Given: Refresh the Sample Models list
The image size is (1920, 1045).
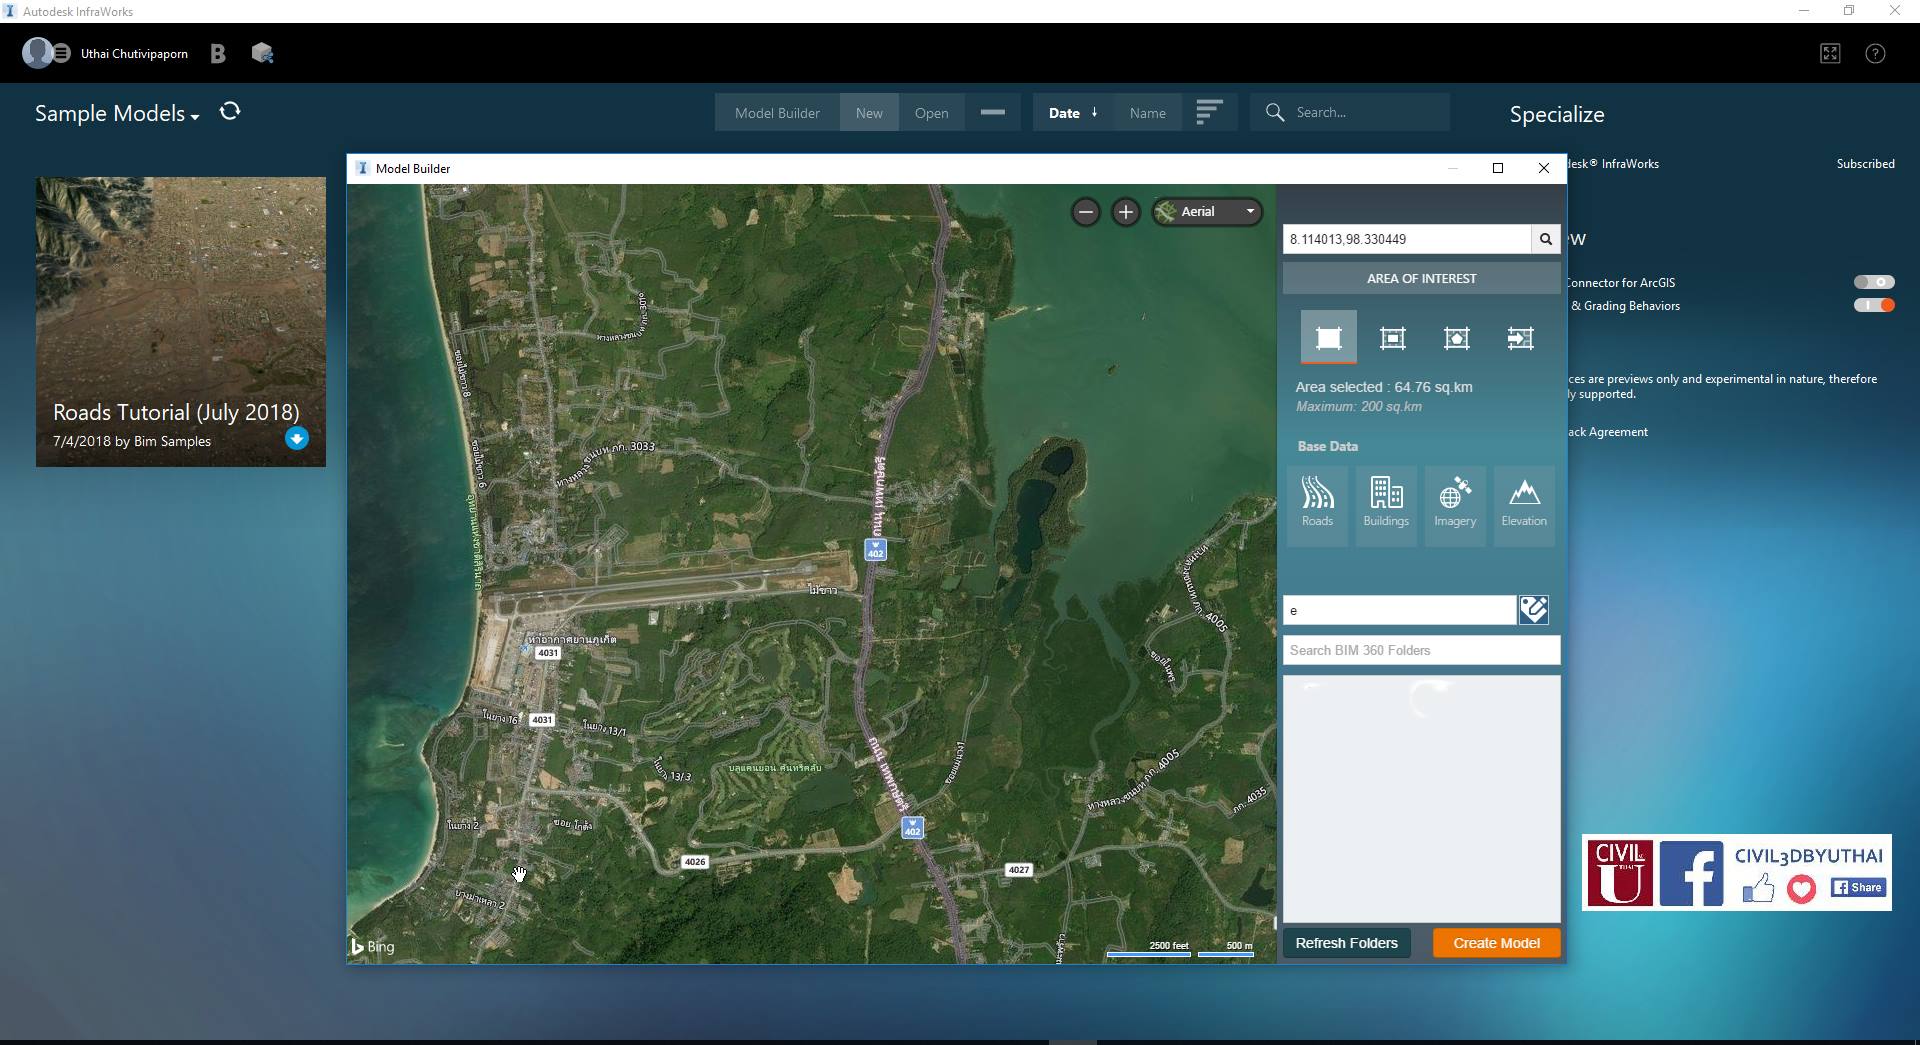Looking at the screenshot, I should tap(230, 112).
